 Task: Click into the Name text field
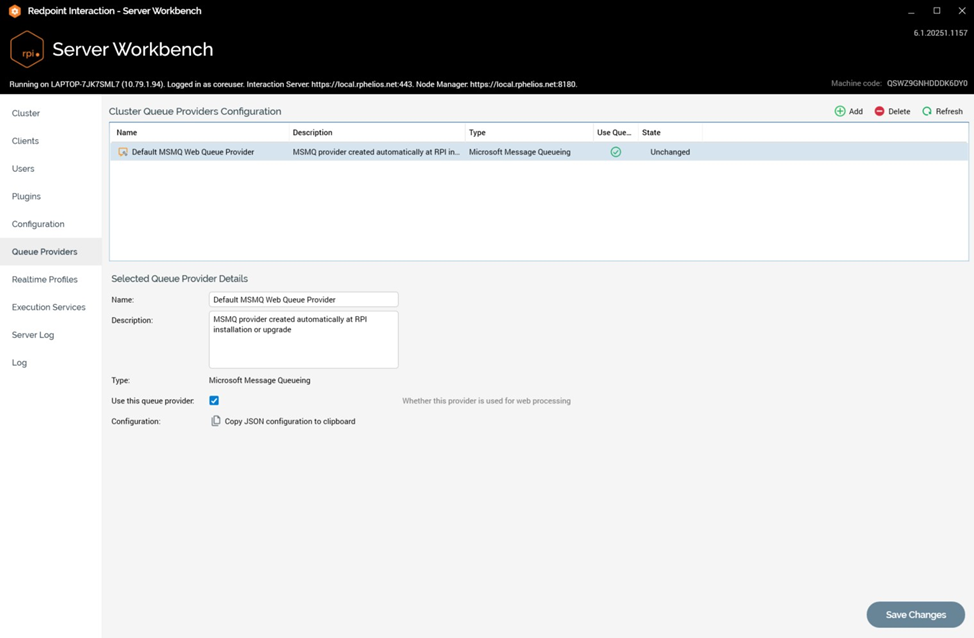(303, 299)
